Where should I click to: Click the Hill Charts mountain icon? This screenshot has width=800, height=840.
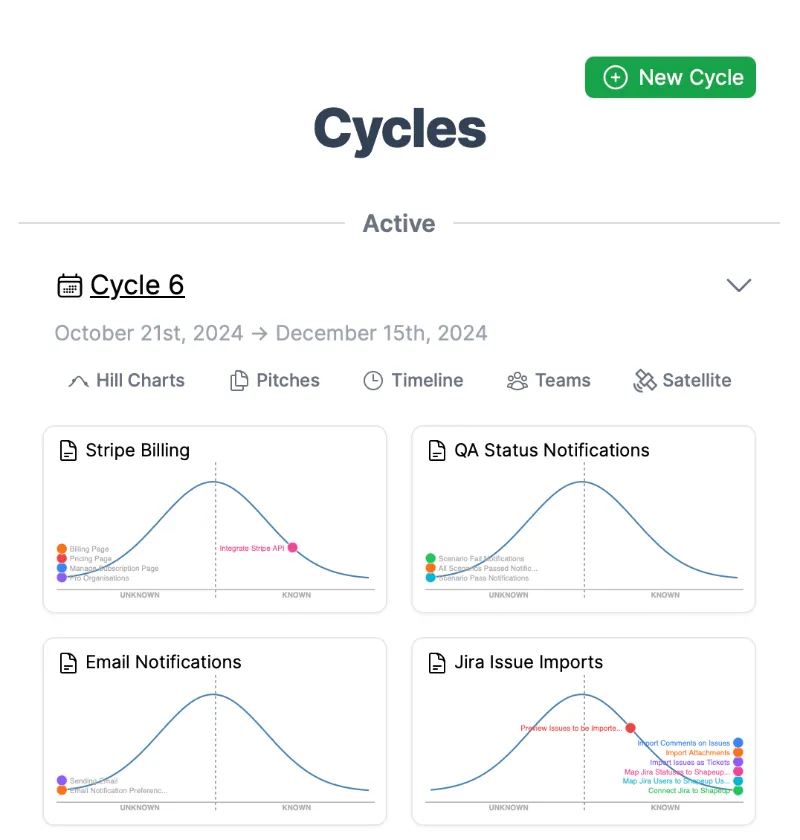coord(78,381)
